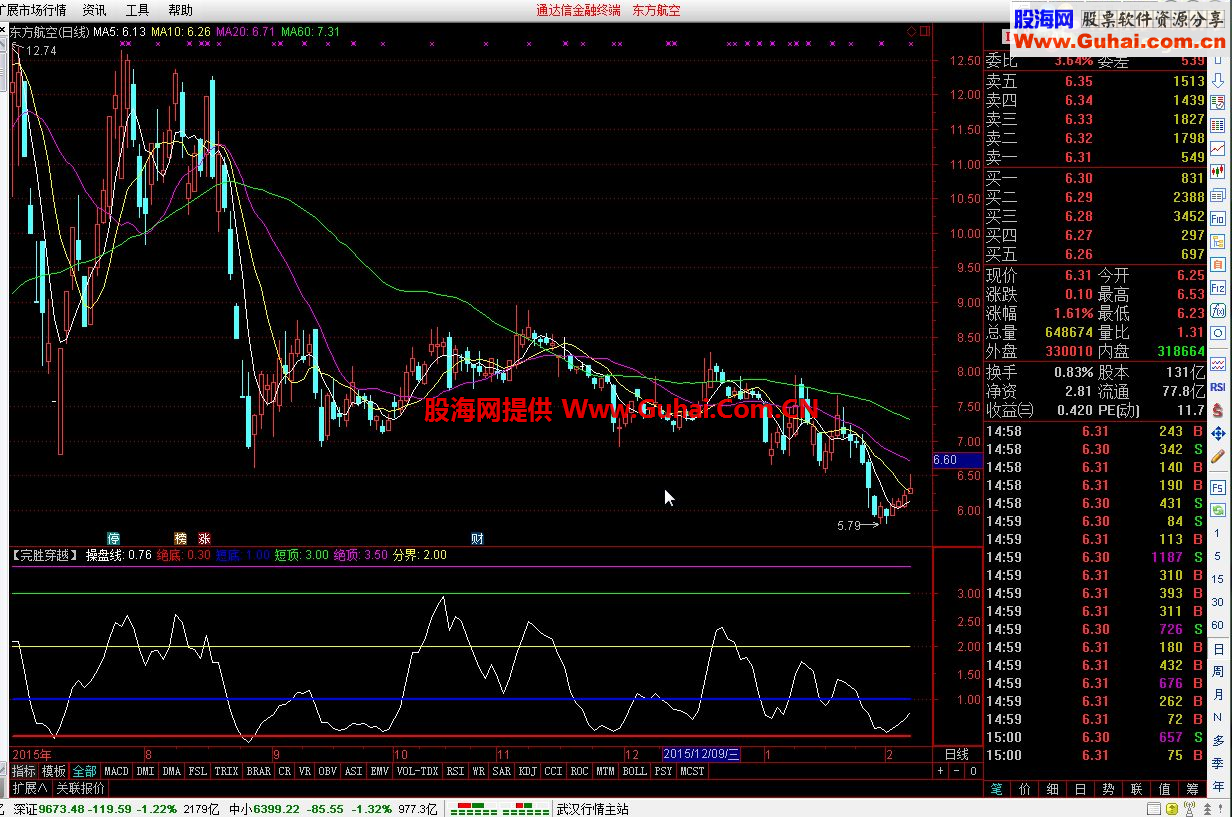Click the color grid icon in sidebar
Viewport: 1232px width, 817px height.
click(x=1218, y=126)
